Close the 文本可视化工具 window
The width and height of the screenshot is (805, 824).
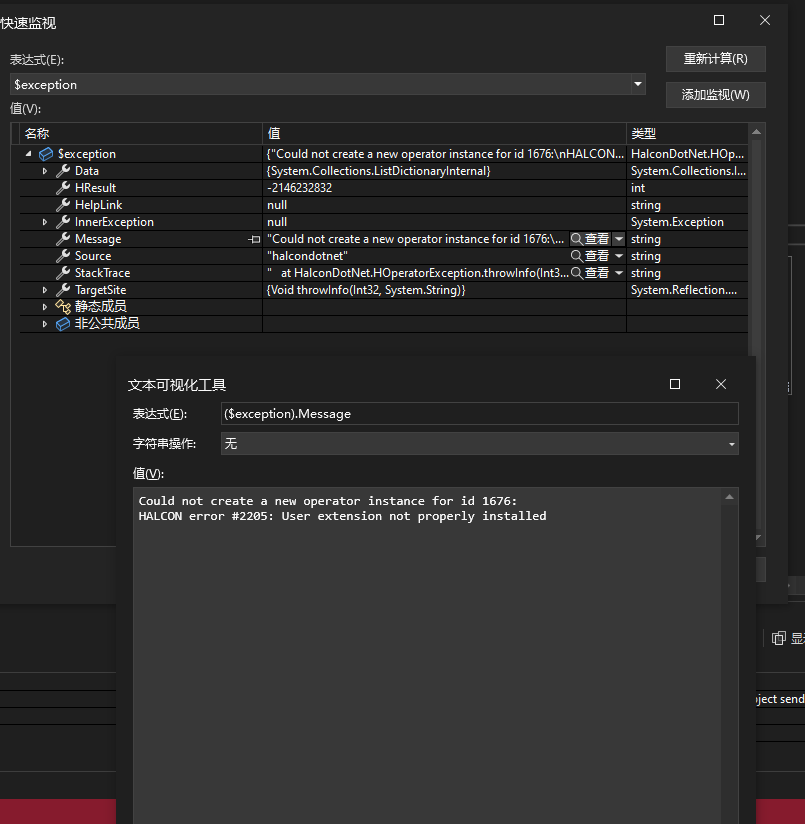(721, 384)
